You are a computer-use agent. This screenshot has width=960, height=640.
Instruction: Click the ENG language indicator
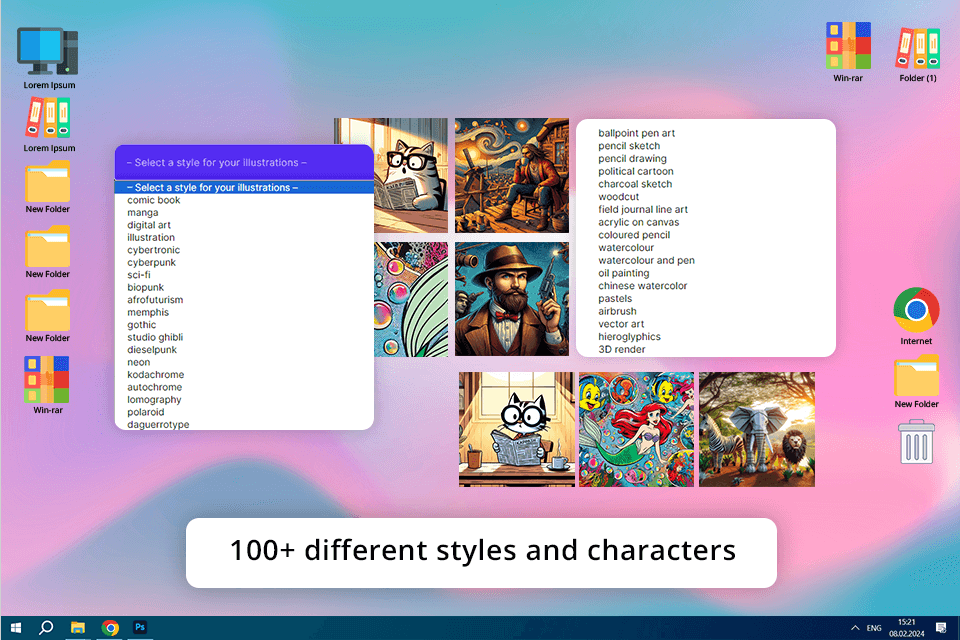tap(874, 628)
